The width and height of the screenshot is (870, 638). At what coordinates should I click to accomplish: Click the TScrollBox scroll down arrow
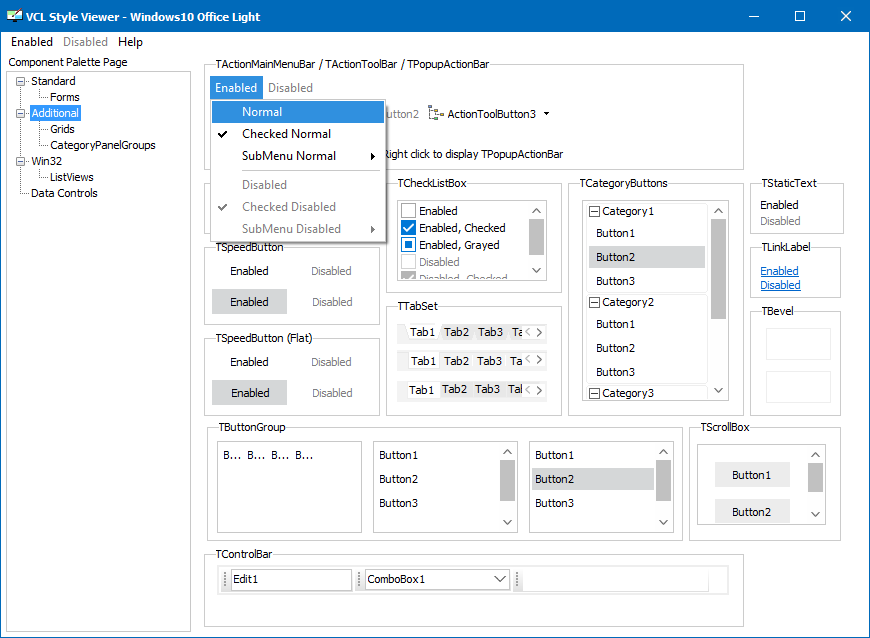point(815,514)
